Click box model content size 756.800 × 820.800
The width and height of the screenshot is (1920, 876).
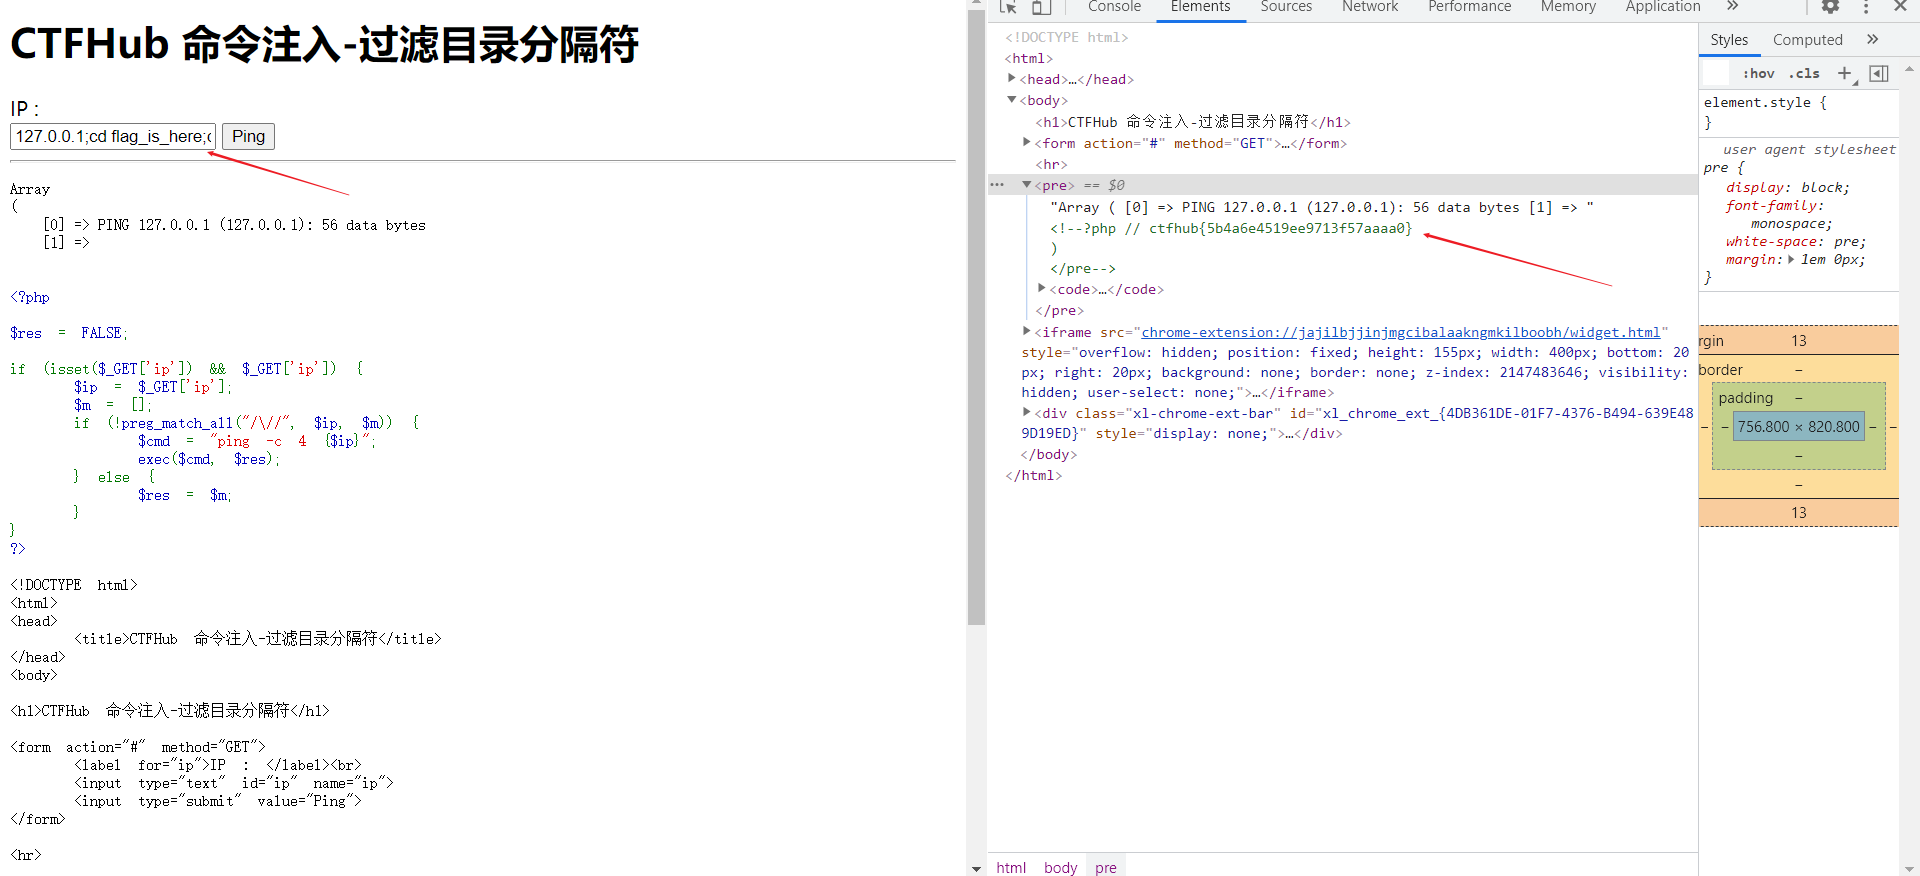pyautogui.click(x=1798, y=427)
